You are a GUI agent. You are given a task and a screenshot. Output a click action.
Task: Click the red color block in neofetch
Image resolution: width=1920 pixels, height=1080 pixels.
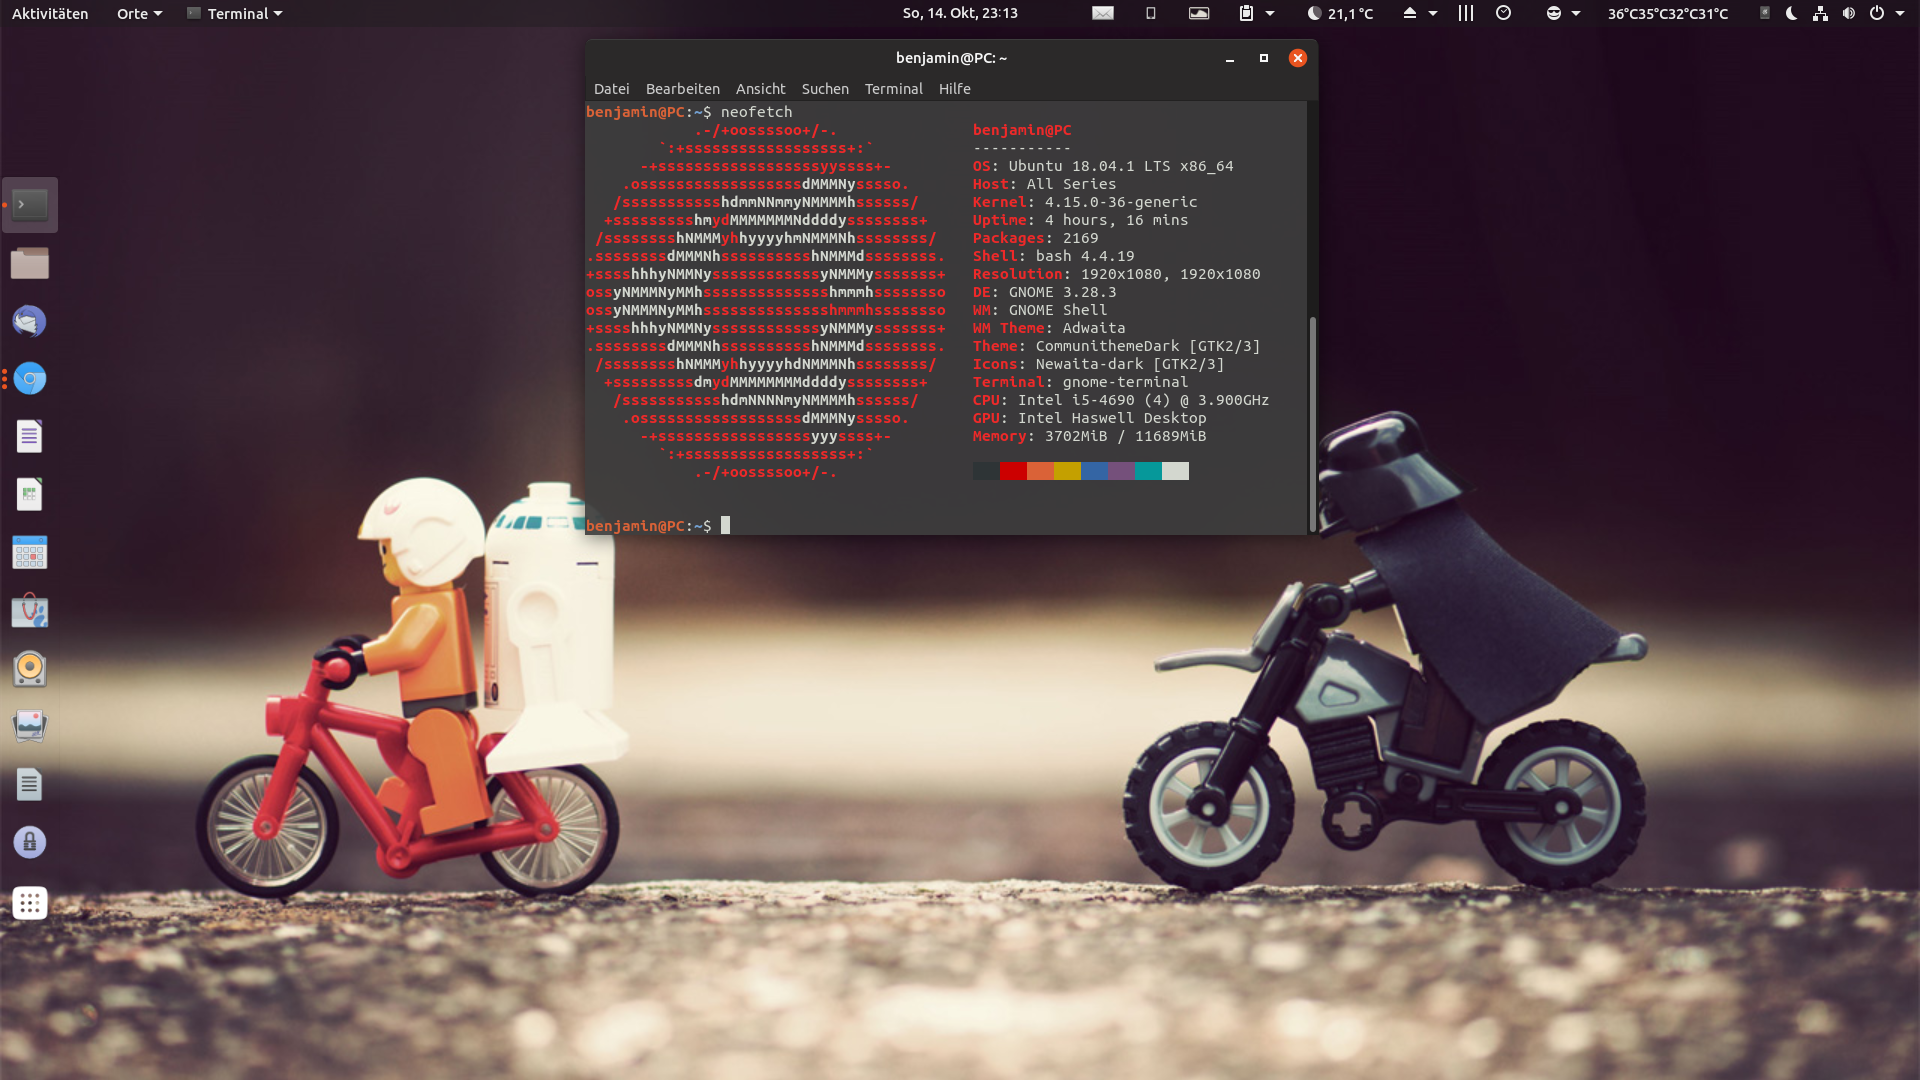(1012, 471)
